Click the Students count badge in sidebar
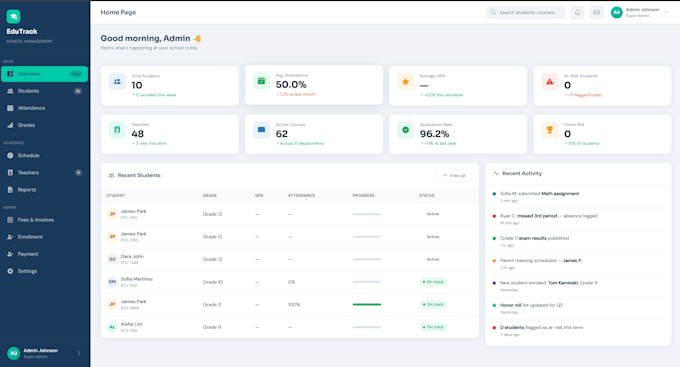This screenshot has width=680, height=367. pyautogui.click(x=78, y=91)
